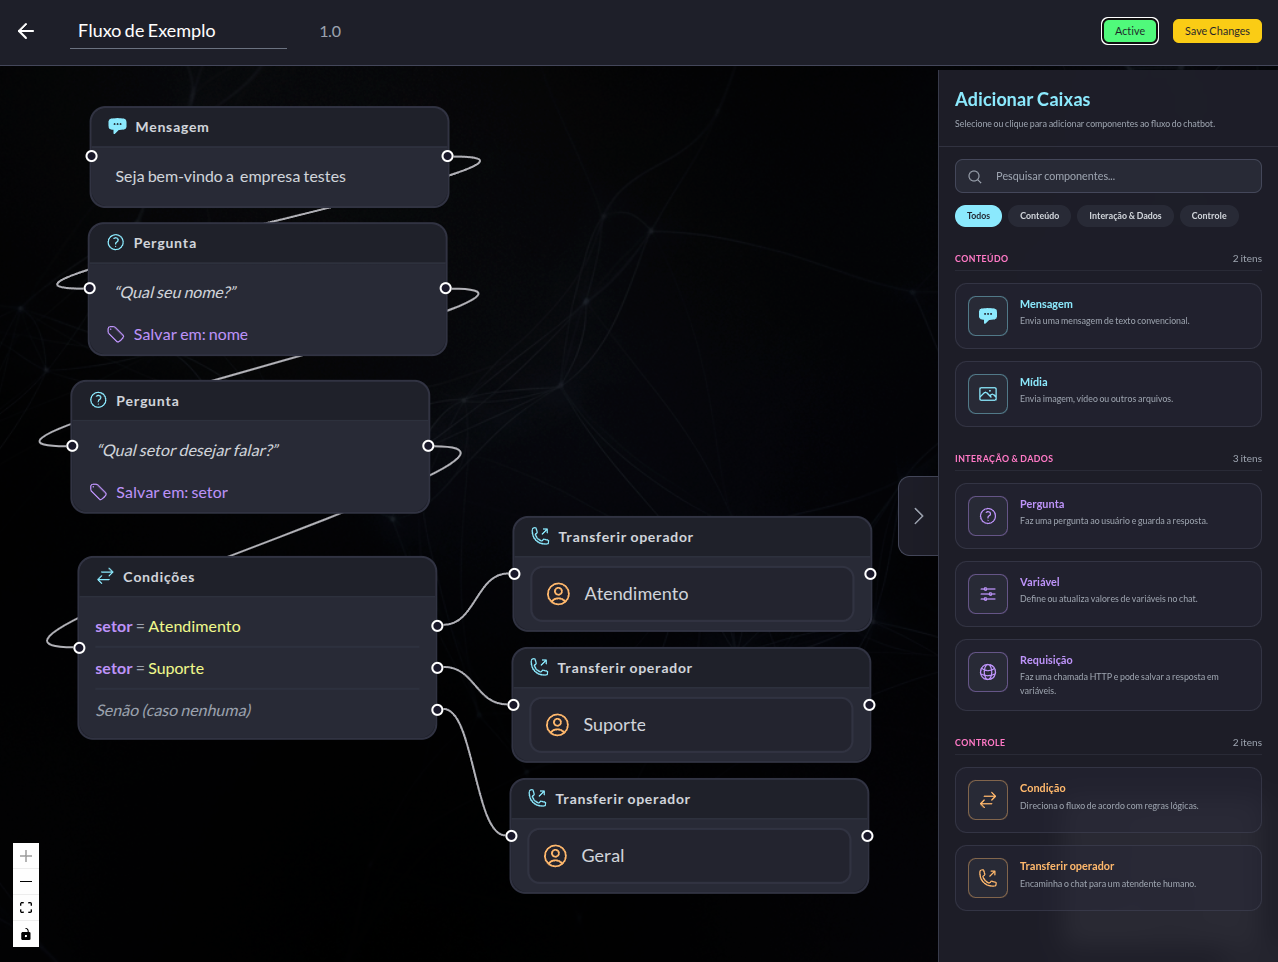Viewport: 1278px width, 962px height.
Task: Click the Geral operator field
Action: (x=689, y=856)
